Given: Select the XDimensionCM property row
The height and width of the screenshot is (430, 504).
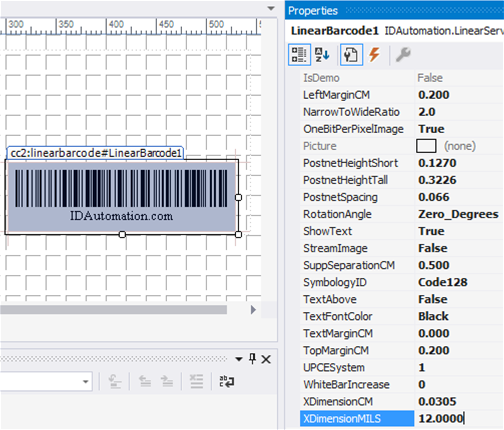Looking at the screenshot, I should 402,402.
